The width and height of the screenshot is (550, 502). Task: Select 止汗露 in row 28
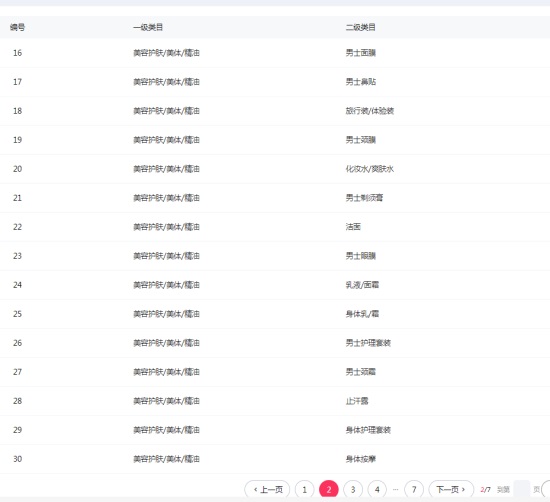tap(357, 401)
